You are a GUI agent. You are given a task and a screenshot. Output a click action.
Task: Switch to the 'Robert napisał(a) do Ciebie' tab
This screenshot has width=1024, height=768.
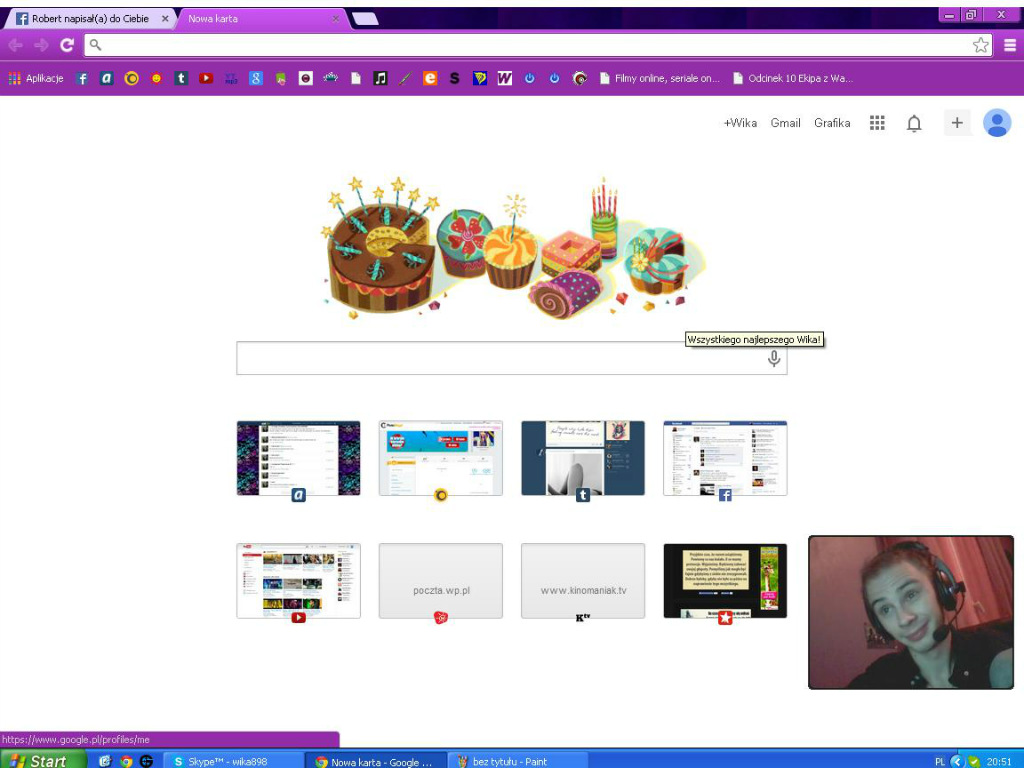coord(90,19)
